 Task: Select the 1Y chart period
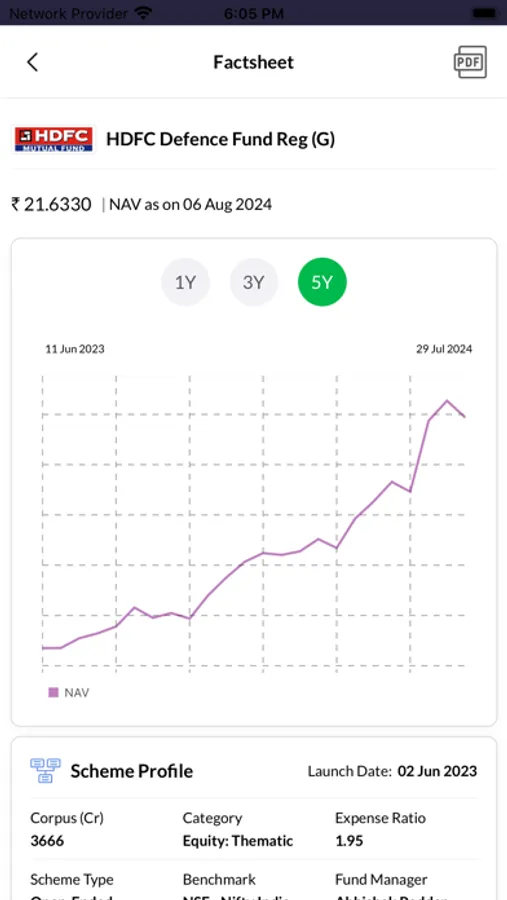pyautogui.click(x=185, y=282)
